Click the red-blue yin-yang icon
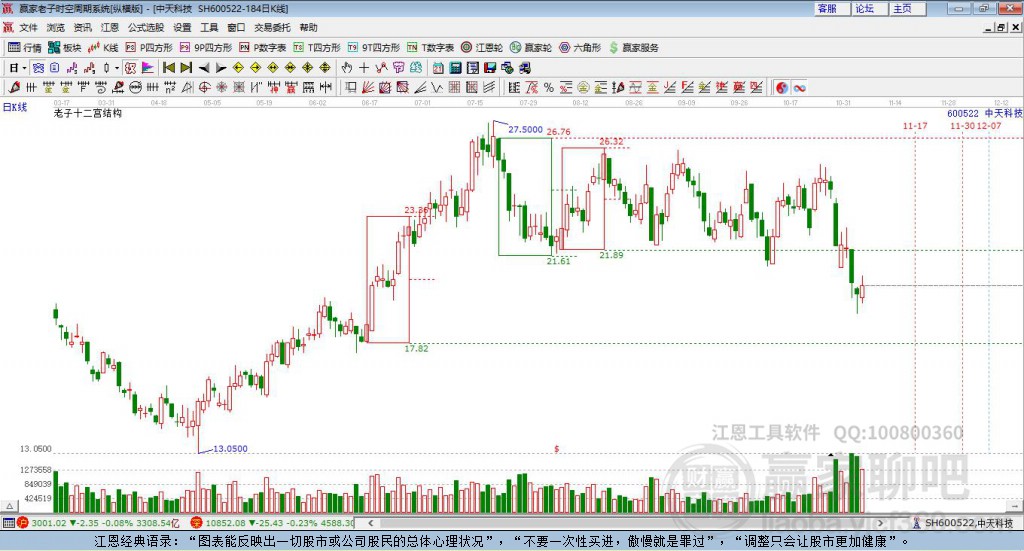Viewport: 1024px width, 551px height. pyautogui.click(x=782, y=87)
